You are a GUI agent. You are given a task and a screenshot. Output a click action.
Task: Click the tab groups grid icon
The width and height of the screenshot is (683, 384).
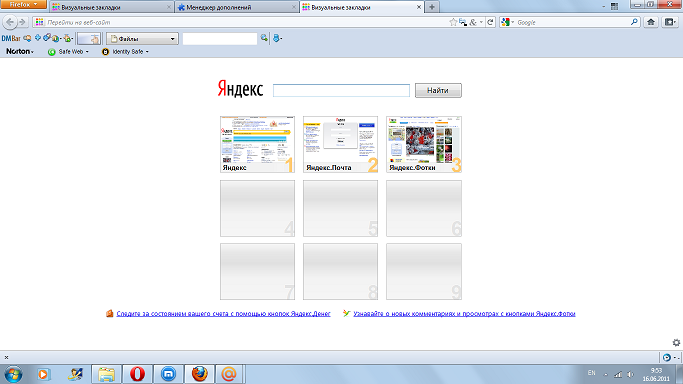[614, 7]
